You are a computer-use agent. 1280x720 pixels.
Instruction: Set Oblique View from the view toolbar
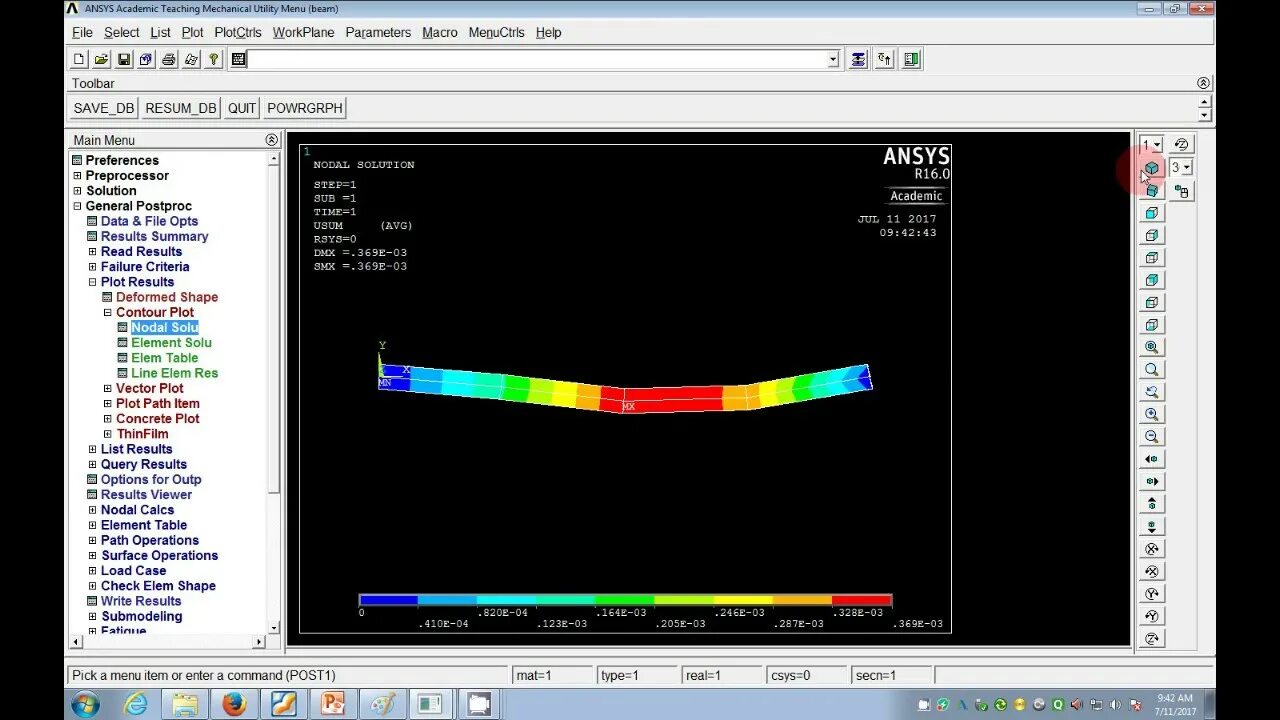(1152, 190)
